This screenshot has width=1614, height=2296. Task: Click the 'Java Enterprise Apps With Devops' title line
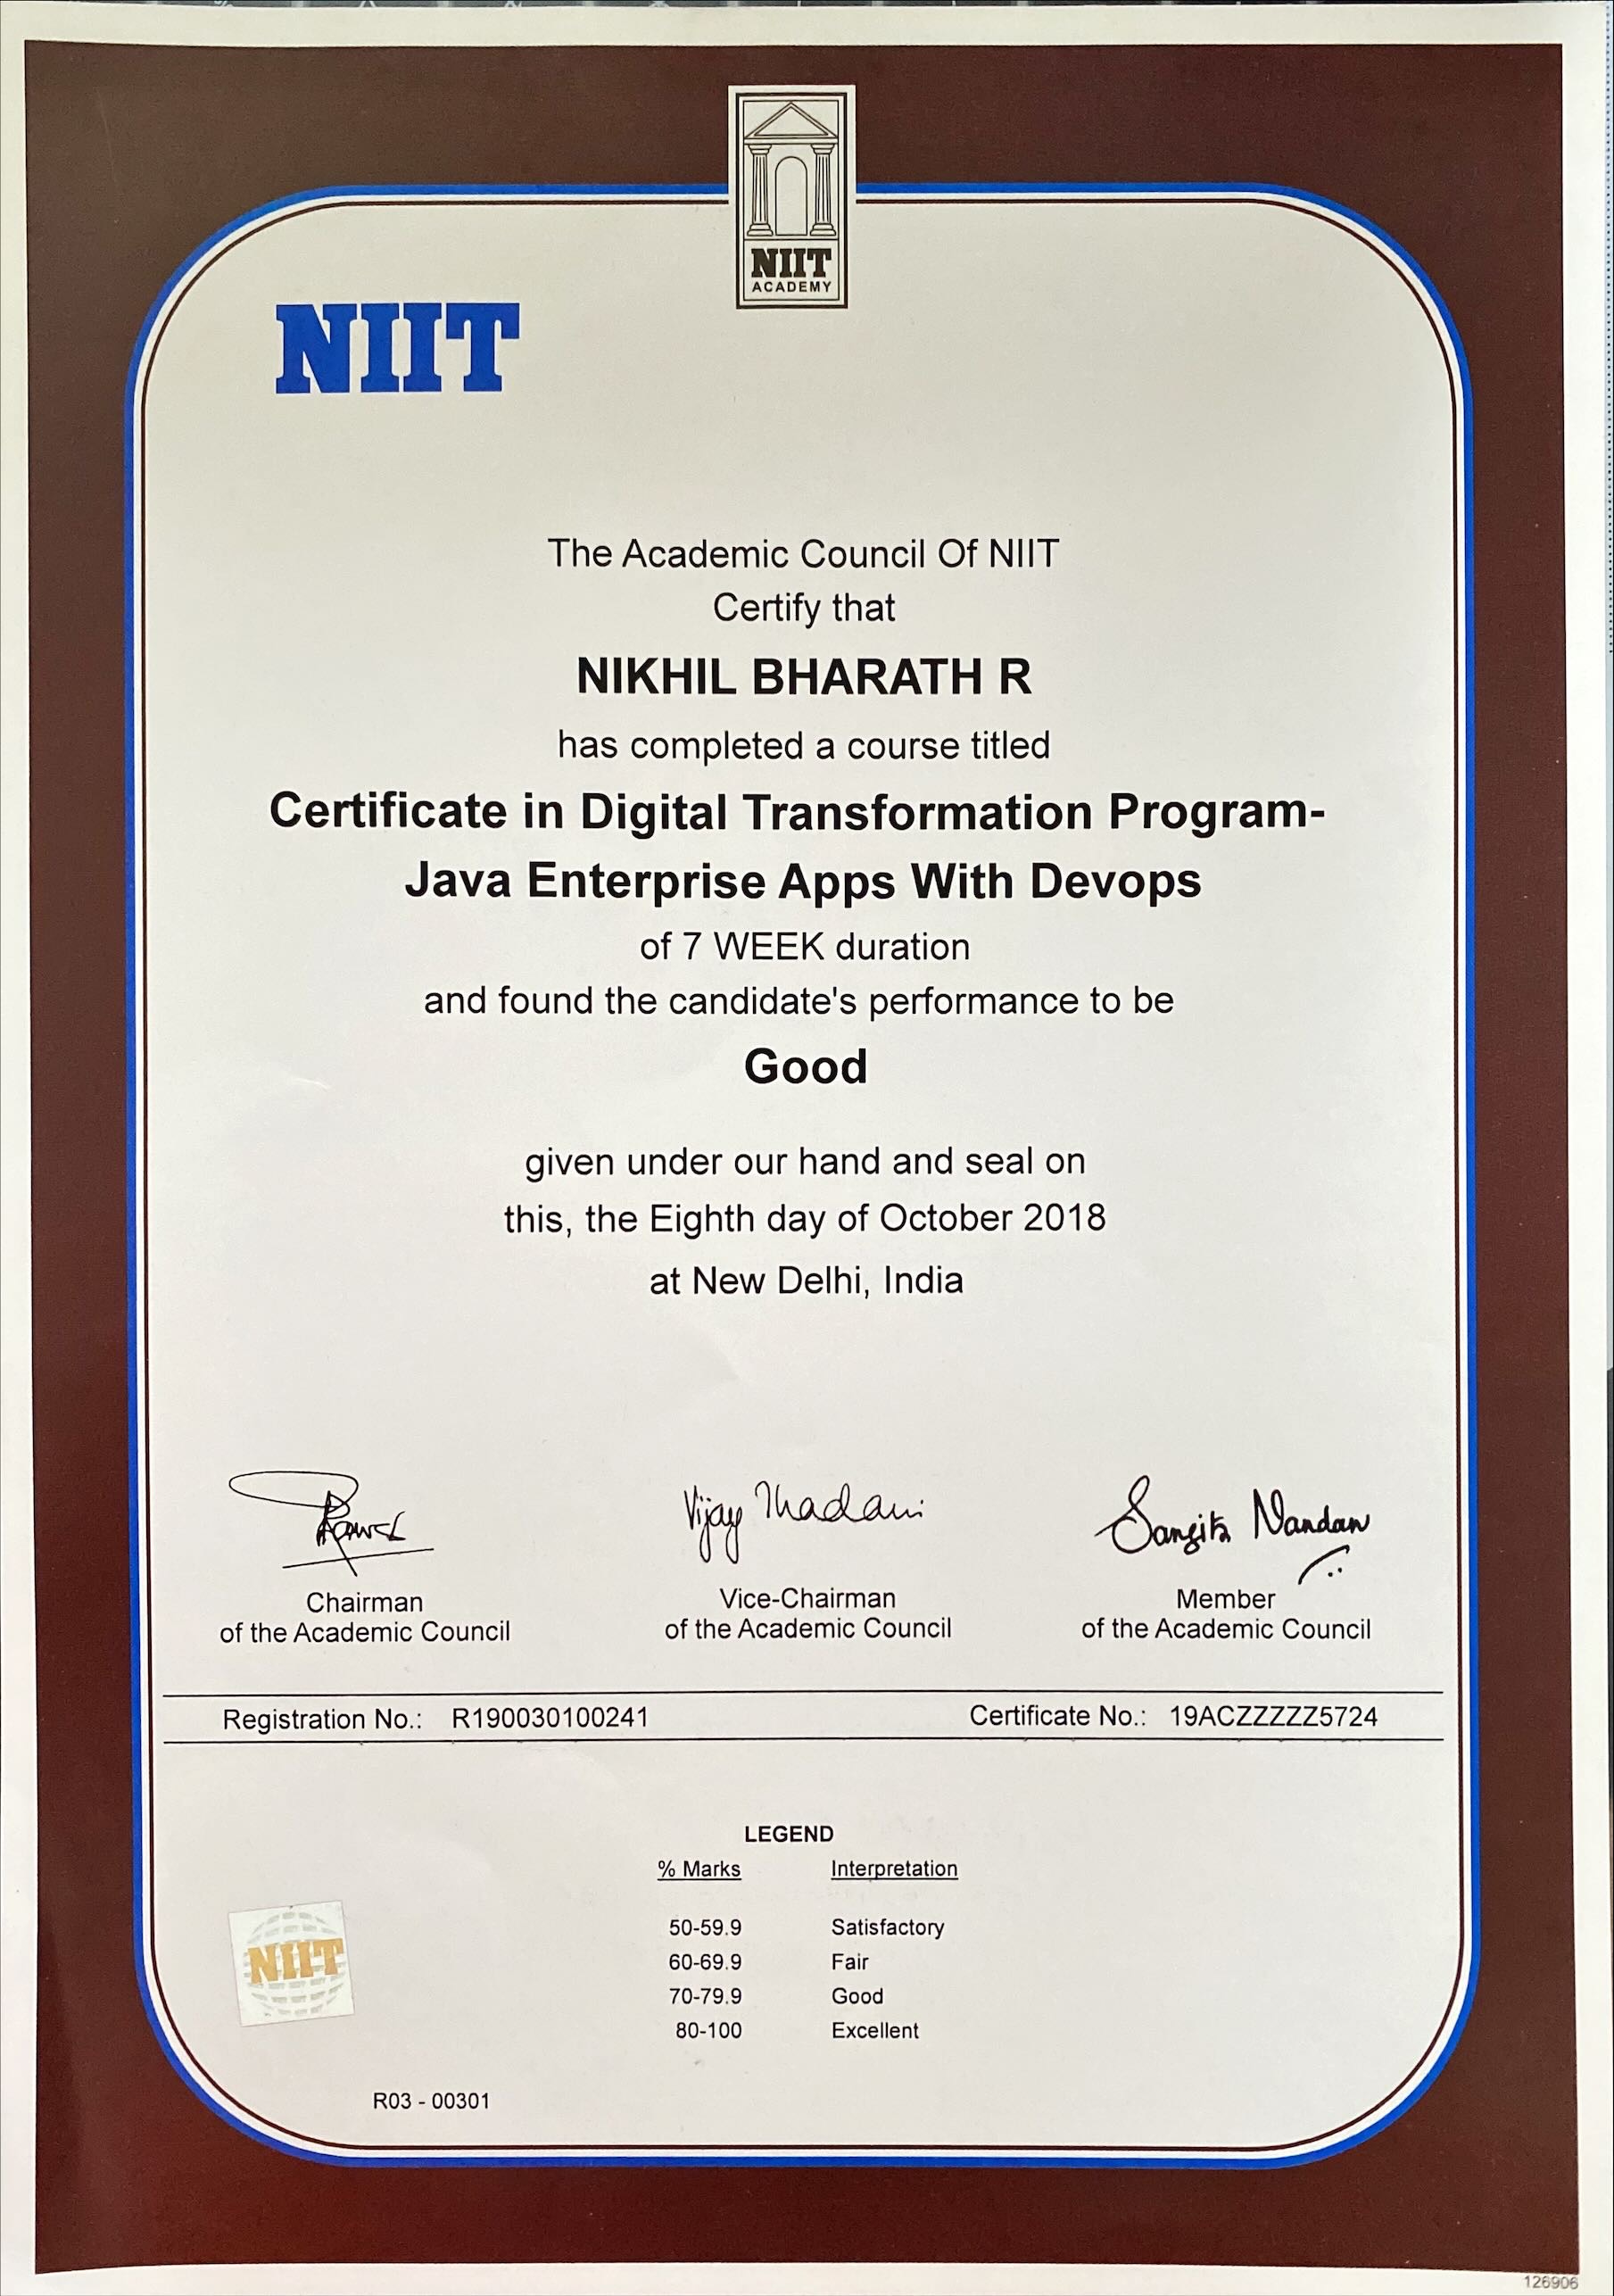[x=802, y=882]
